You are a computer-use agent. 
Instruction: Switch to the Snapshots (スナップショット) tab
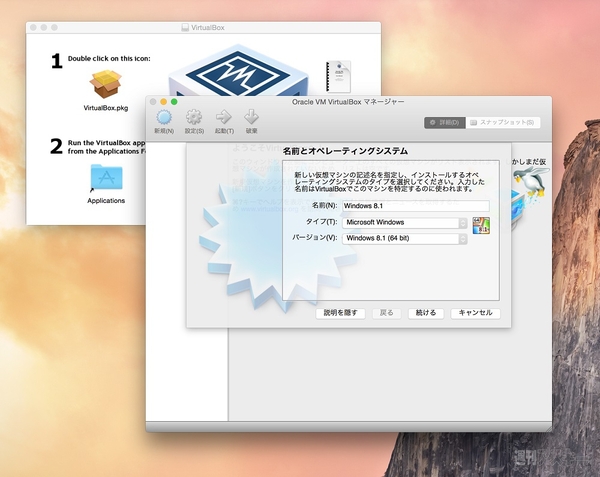point(503,122)
